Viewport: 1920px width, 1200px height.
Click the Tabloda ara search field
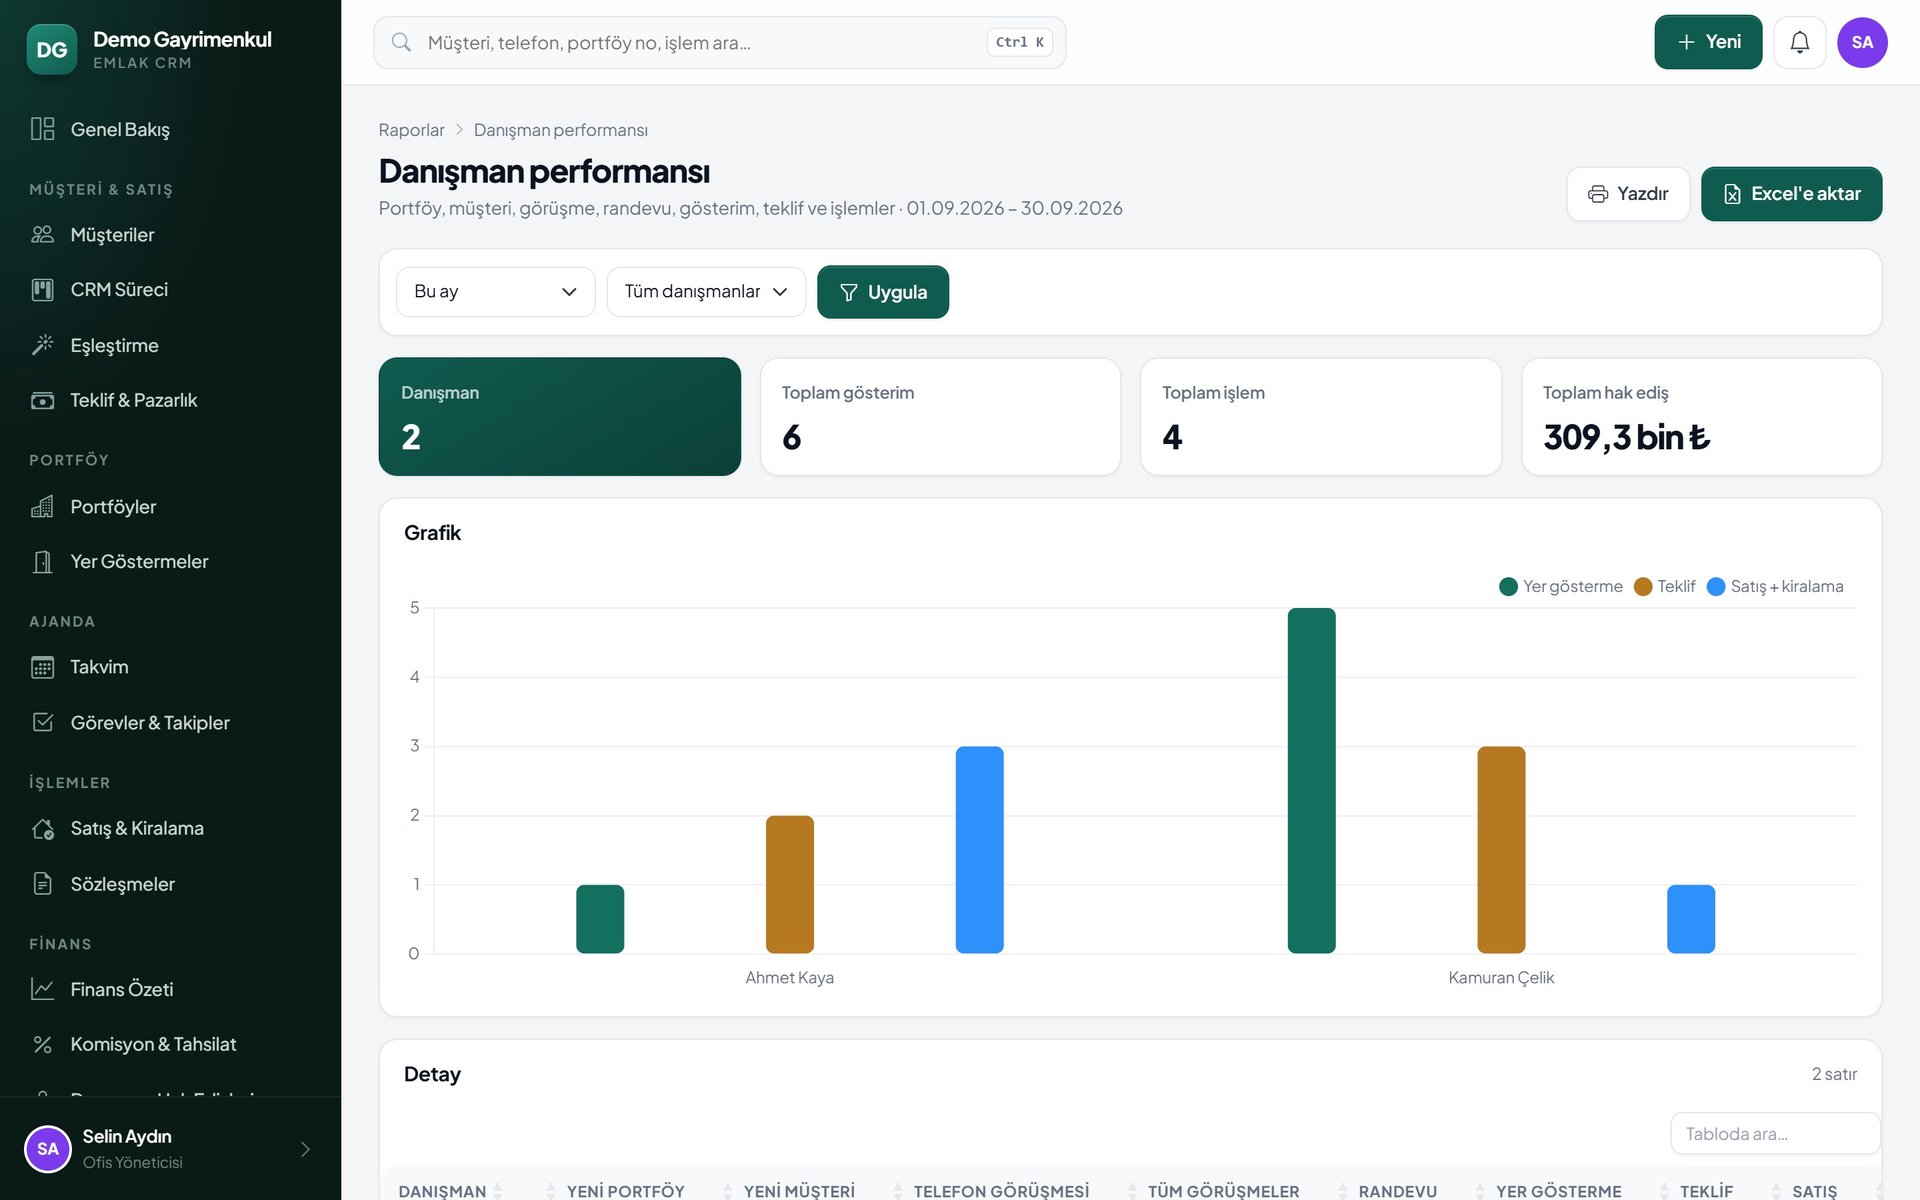(1774, 1134)
